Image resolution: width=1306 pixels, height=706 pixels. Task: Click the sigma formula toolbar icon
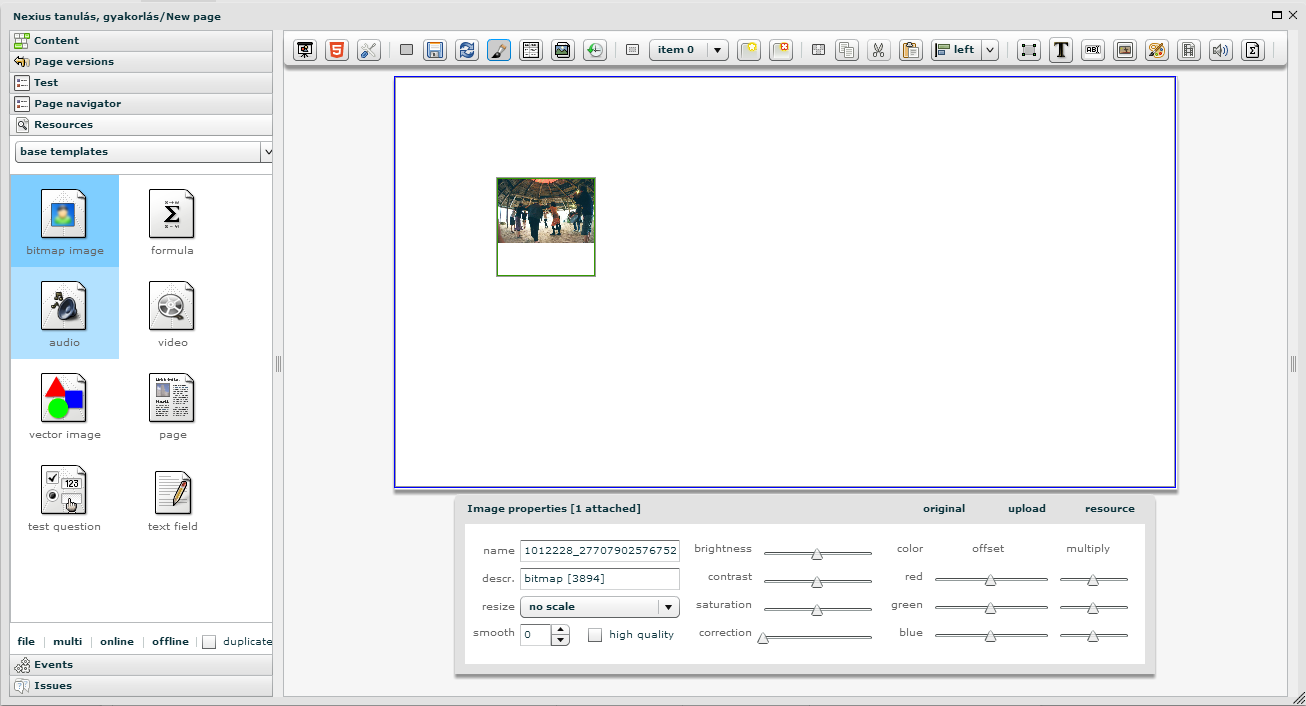(x=1252, y=50)
